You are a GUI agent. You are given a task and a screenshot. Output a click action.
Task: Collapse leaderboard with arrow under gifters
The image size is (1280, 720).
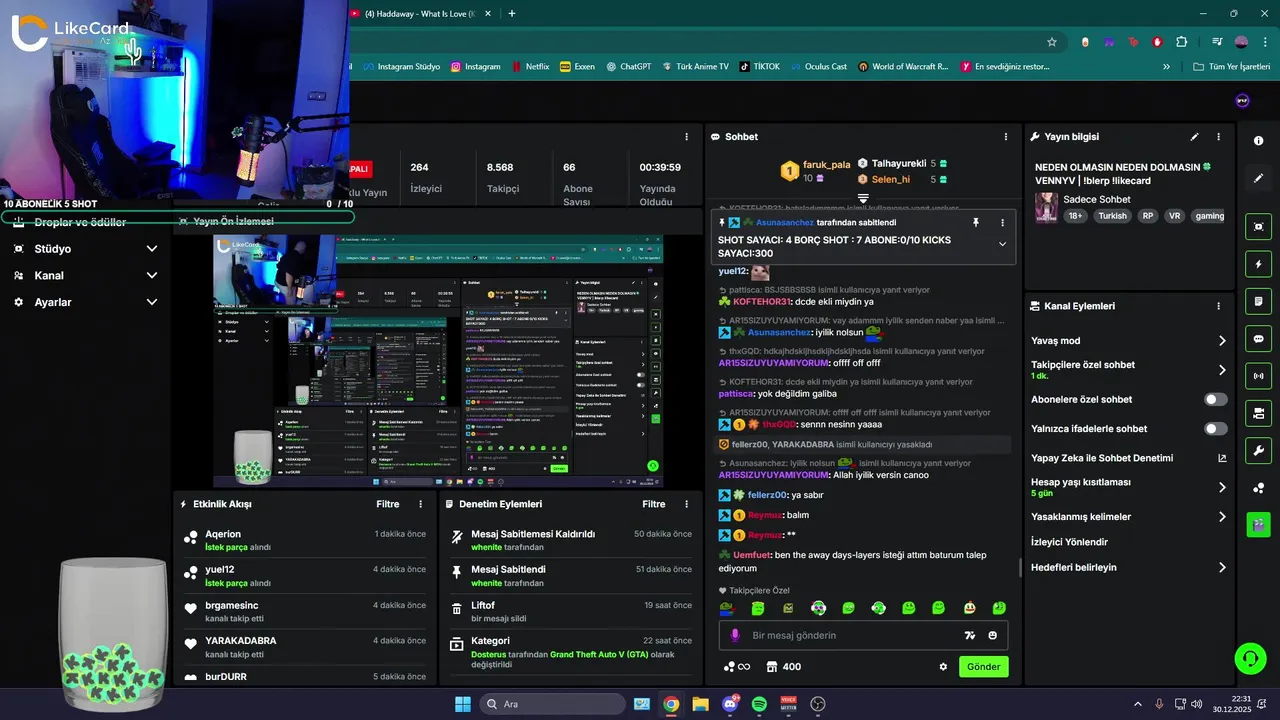point(863,198)
